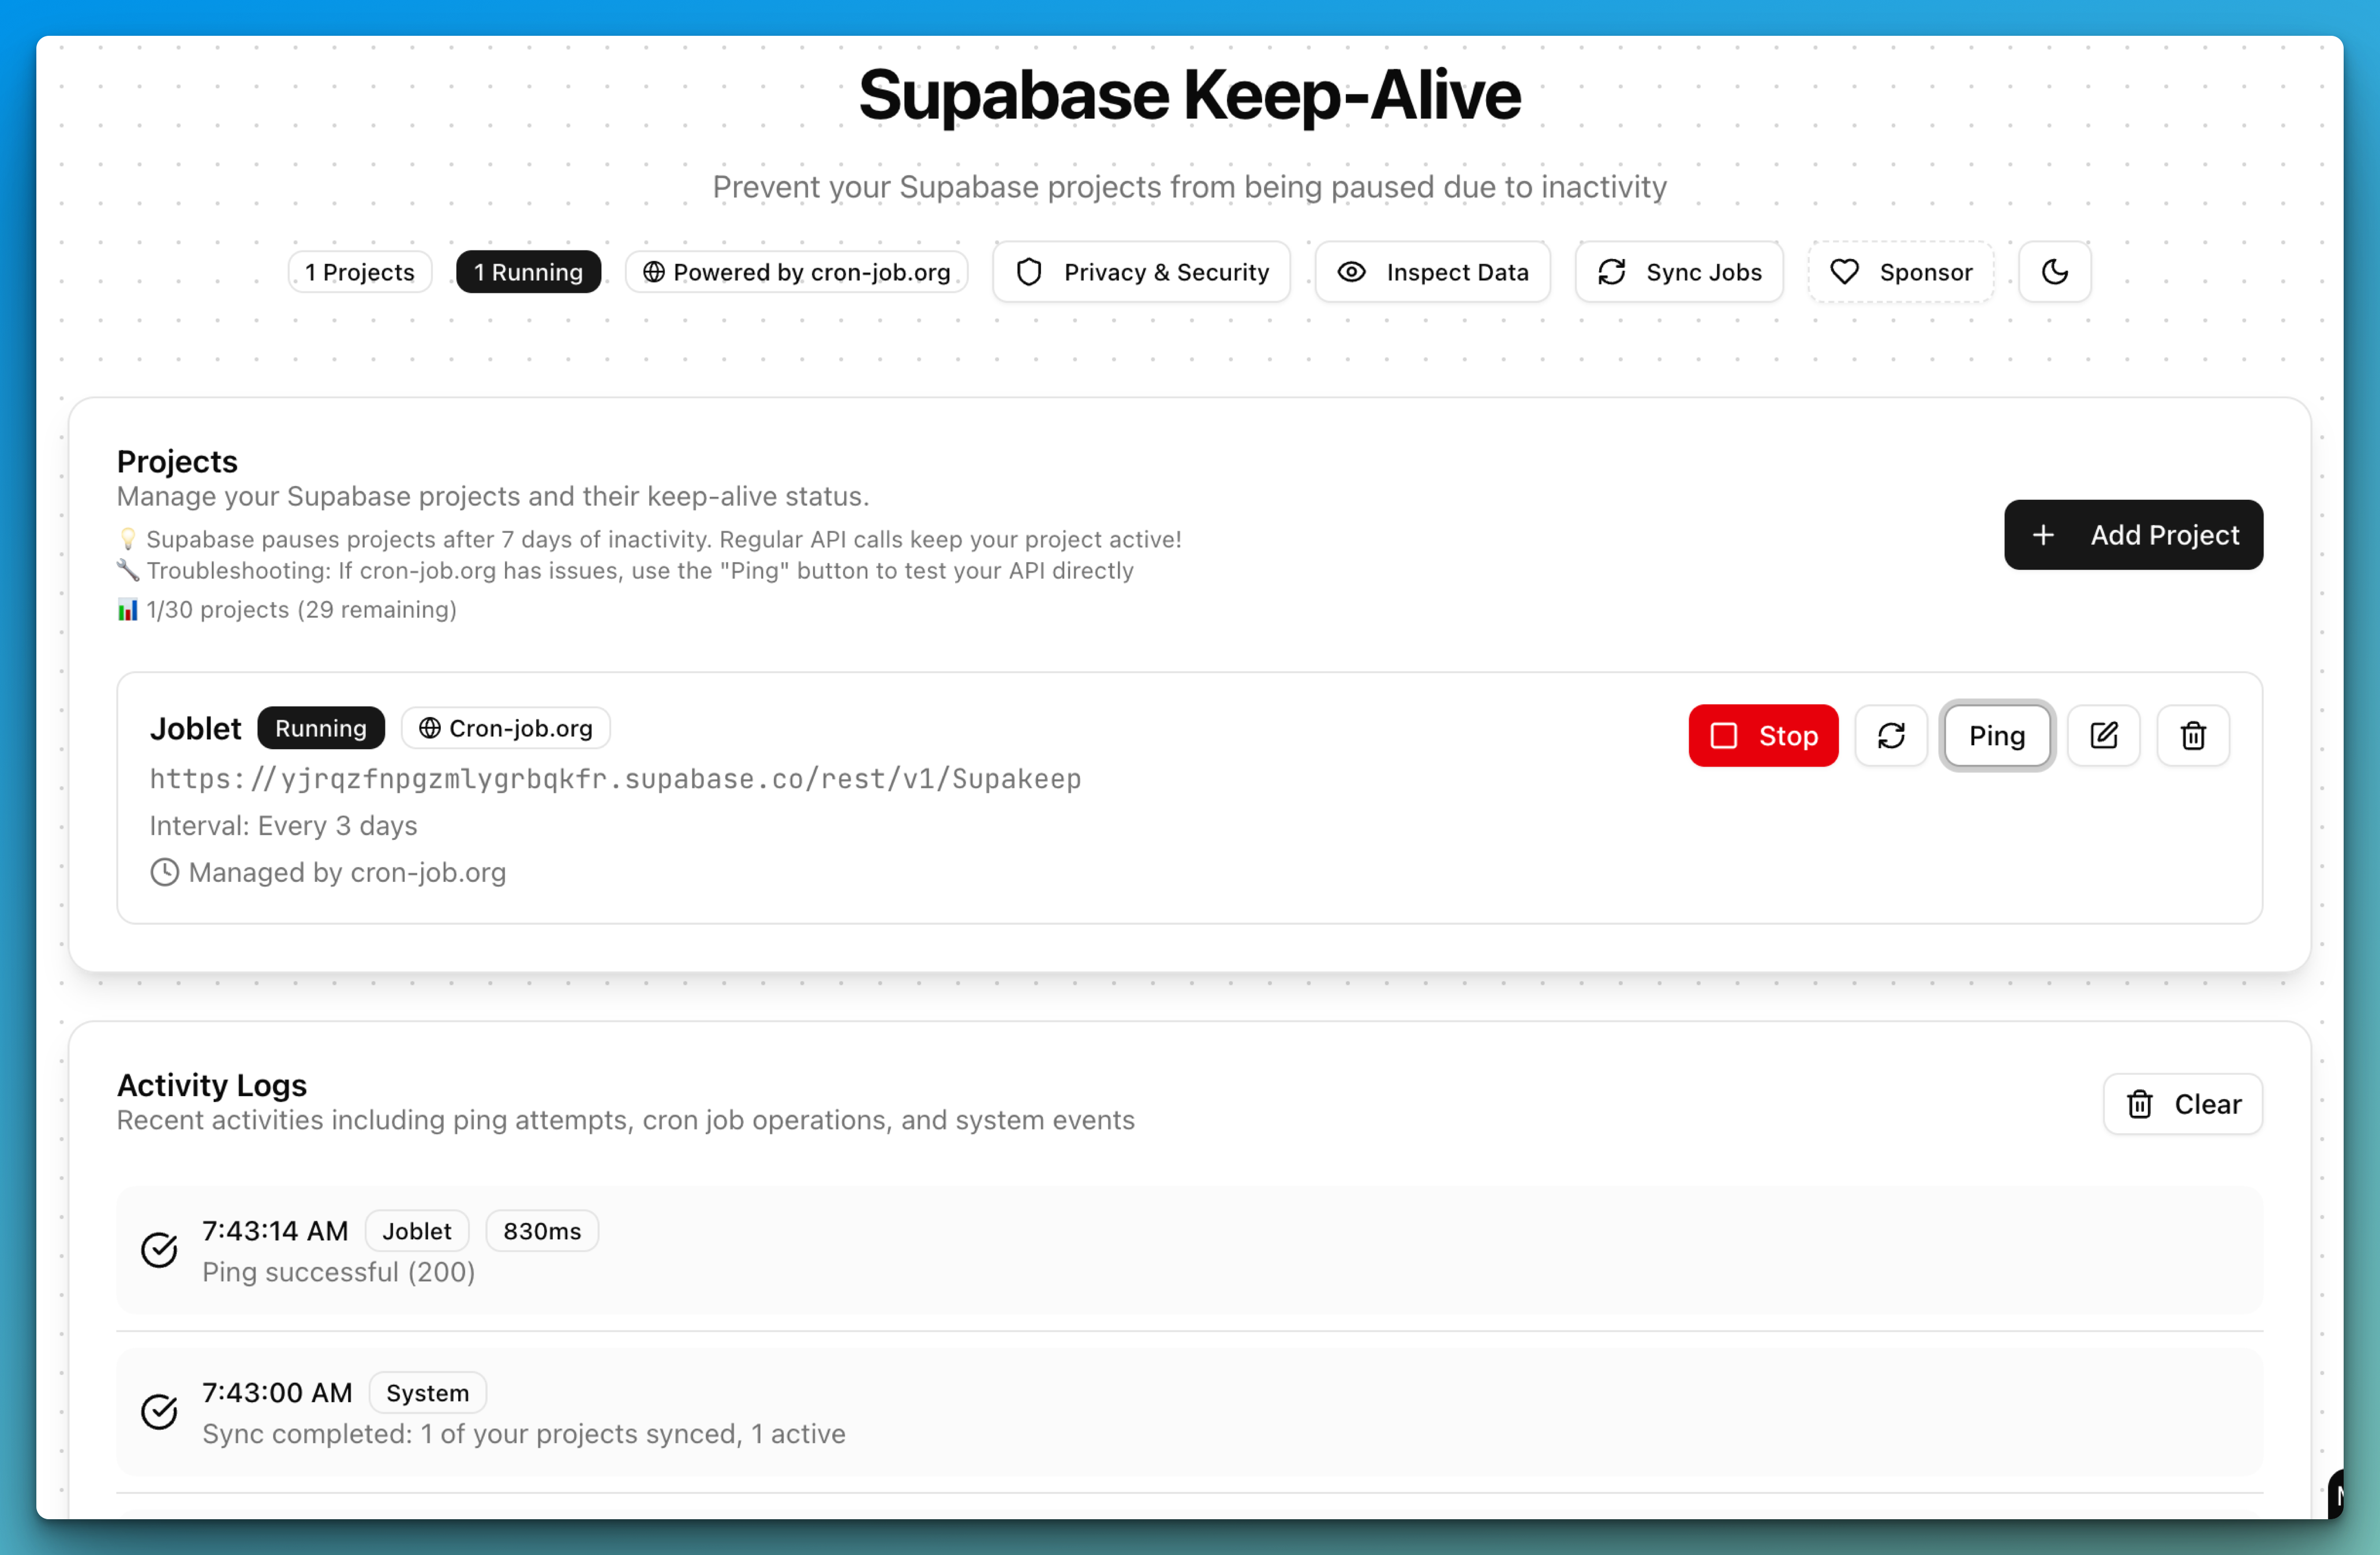Click the System tag in log entry
The width and height of the screenshot is (2380, 1555).
[427, 1393]
